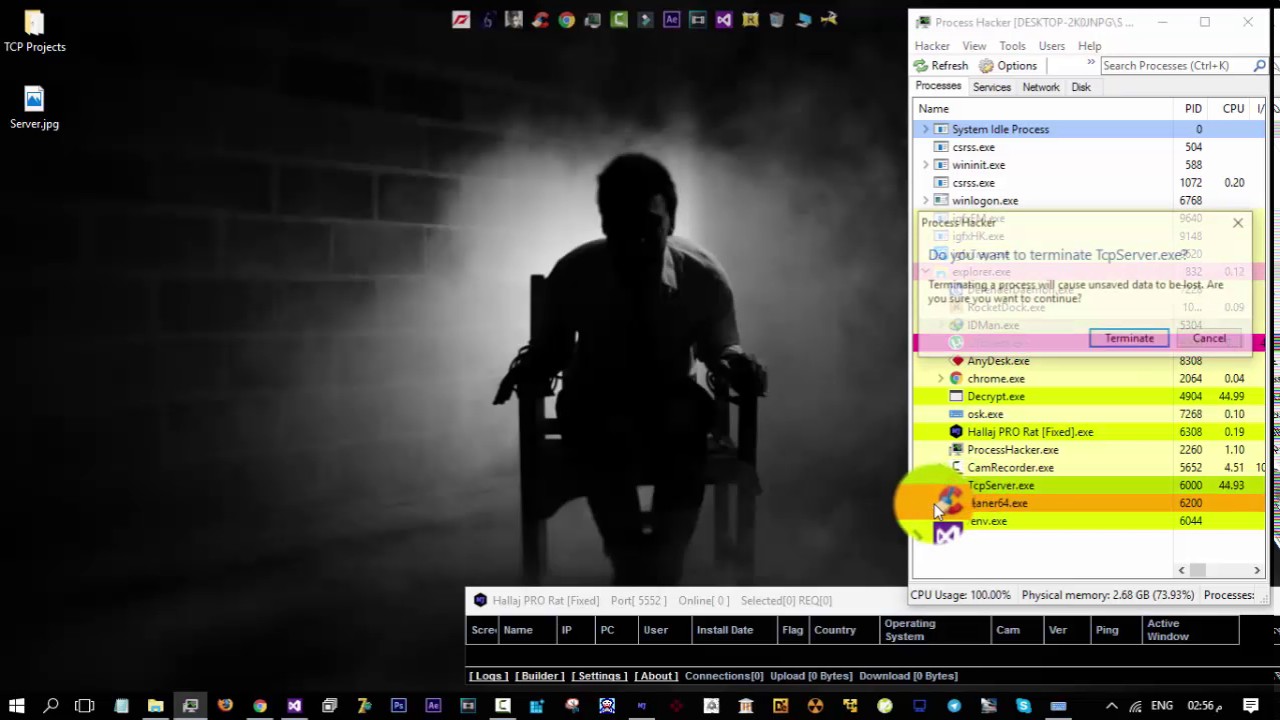Screen dimensions: 1280x720
Task: Open the Action Center notifications icon
Action: coord(1250,706)
